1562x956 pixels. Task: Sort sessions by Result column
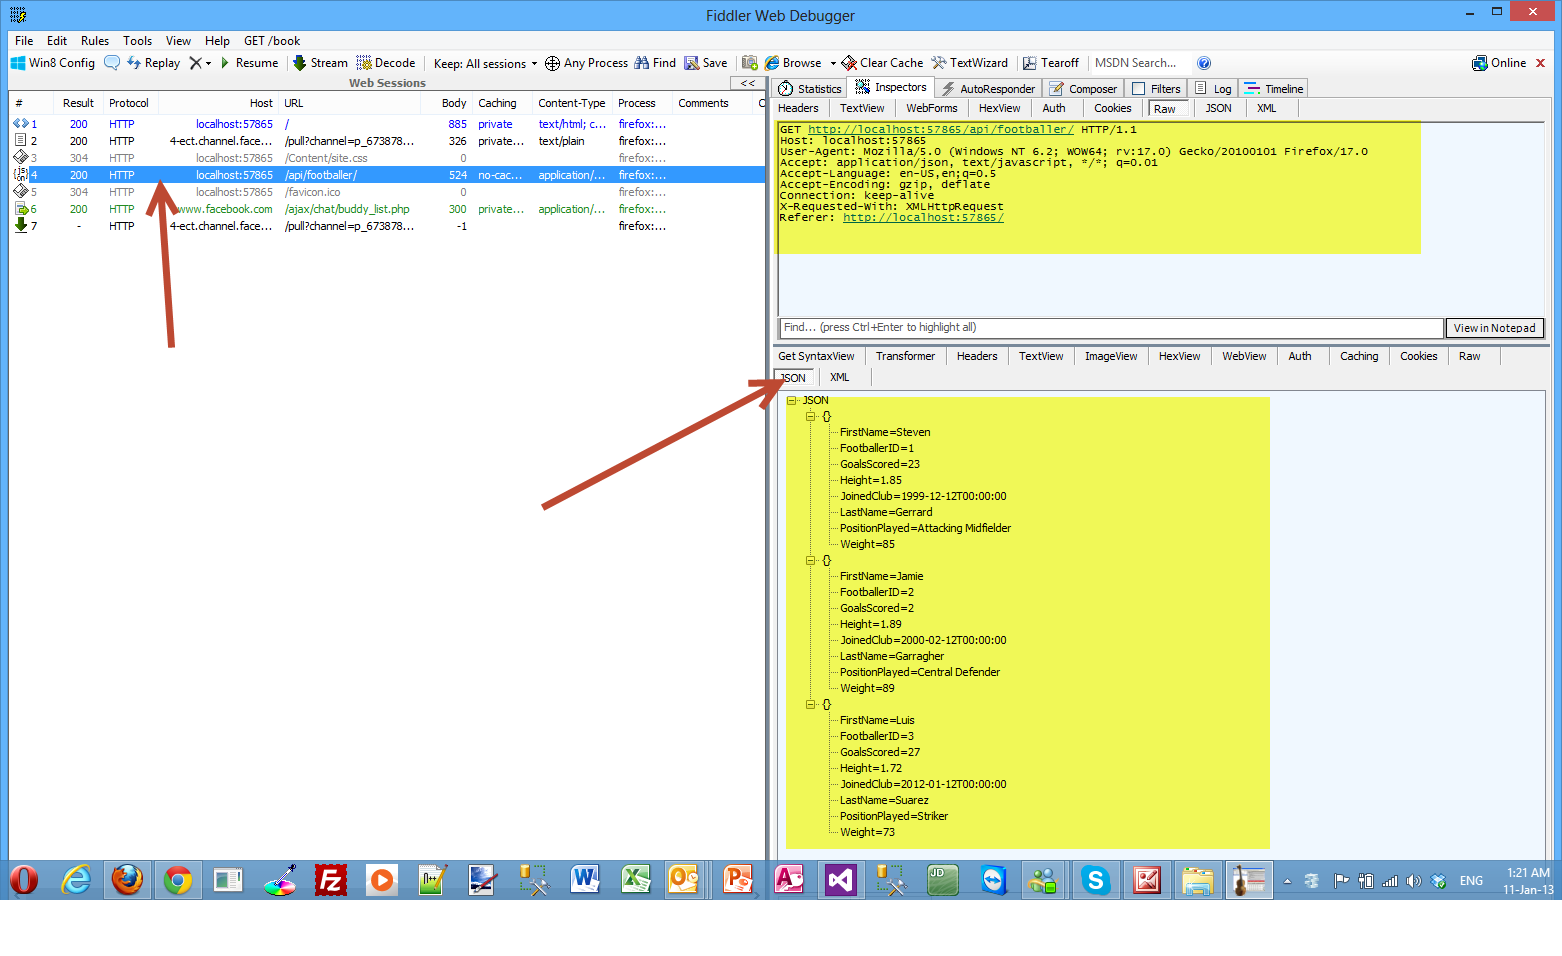pyautogui.click(x=78, y=103)
